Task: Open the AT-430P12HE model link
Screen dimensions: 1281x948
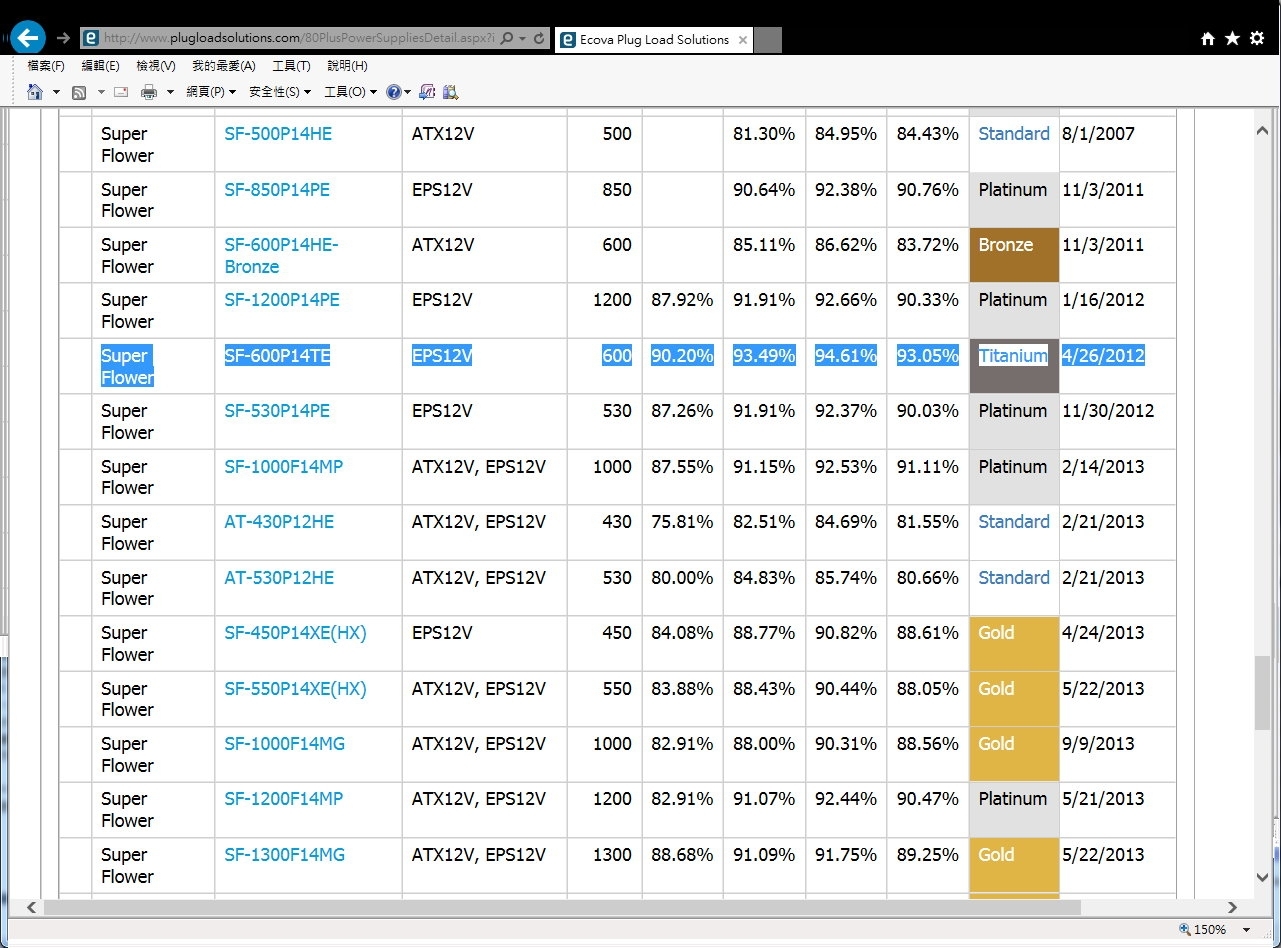Action: (279, 522)
